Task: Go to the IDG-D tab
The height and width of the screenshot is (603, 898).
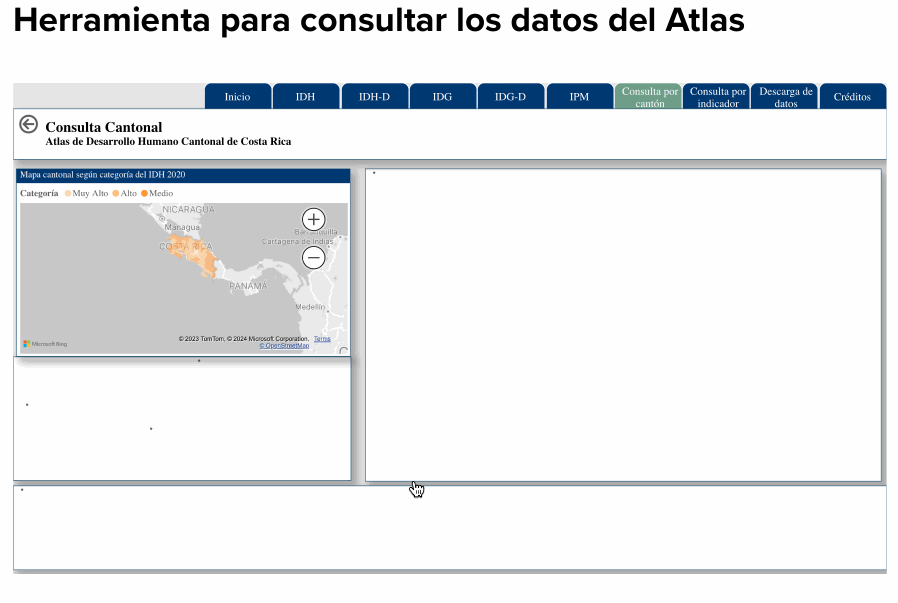Action: [510, 97]
